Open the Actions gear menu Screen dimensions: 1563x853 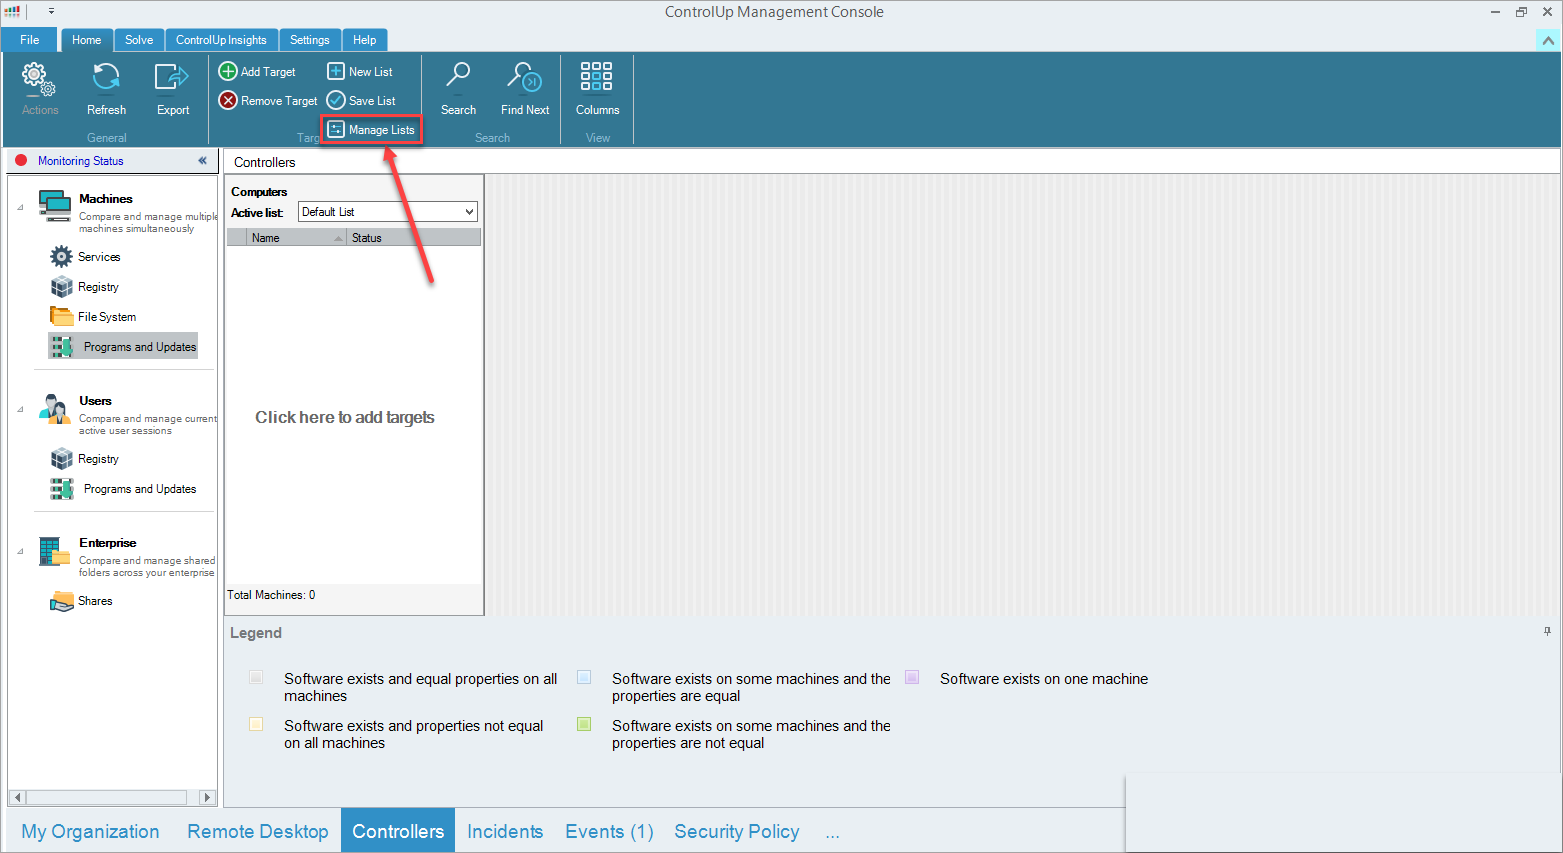click(x=40, y=89)
